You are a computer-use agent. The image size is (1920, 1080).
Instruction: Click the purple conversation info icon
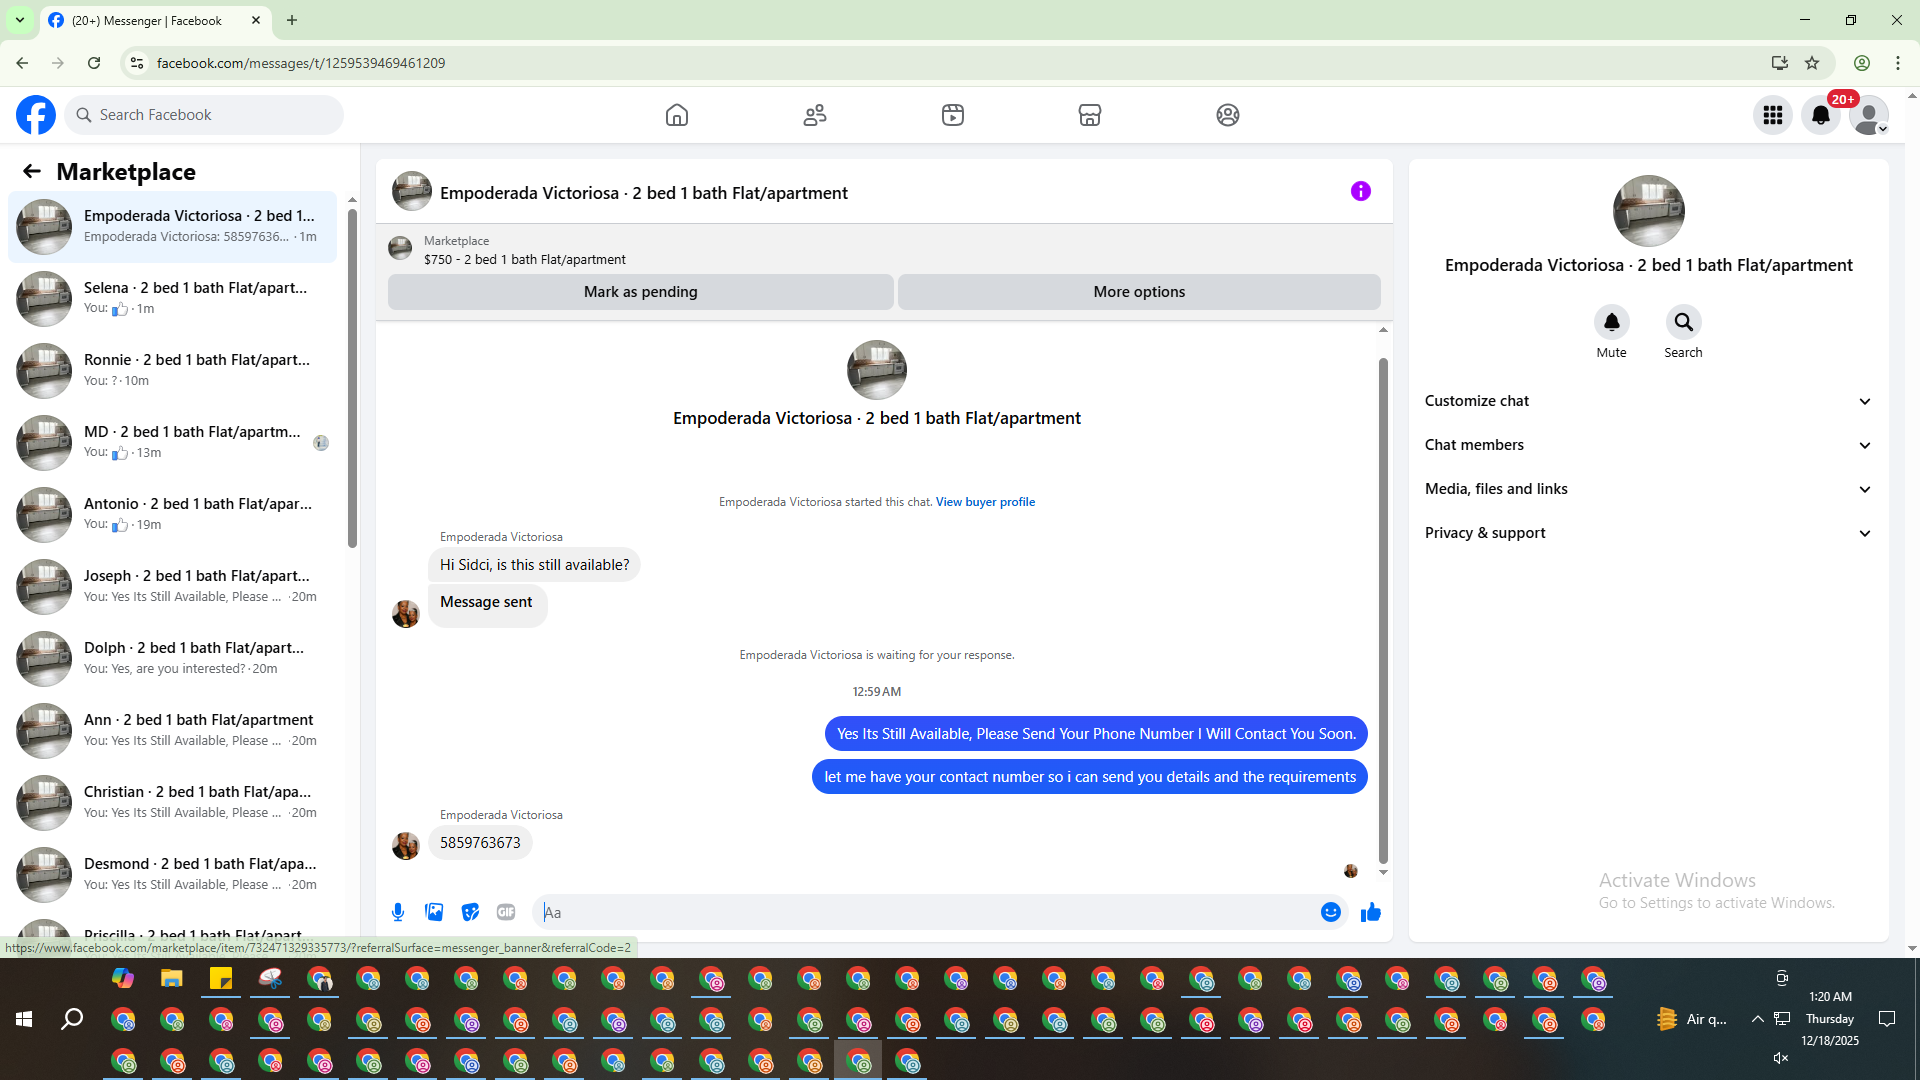point(1360,191)
